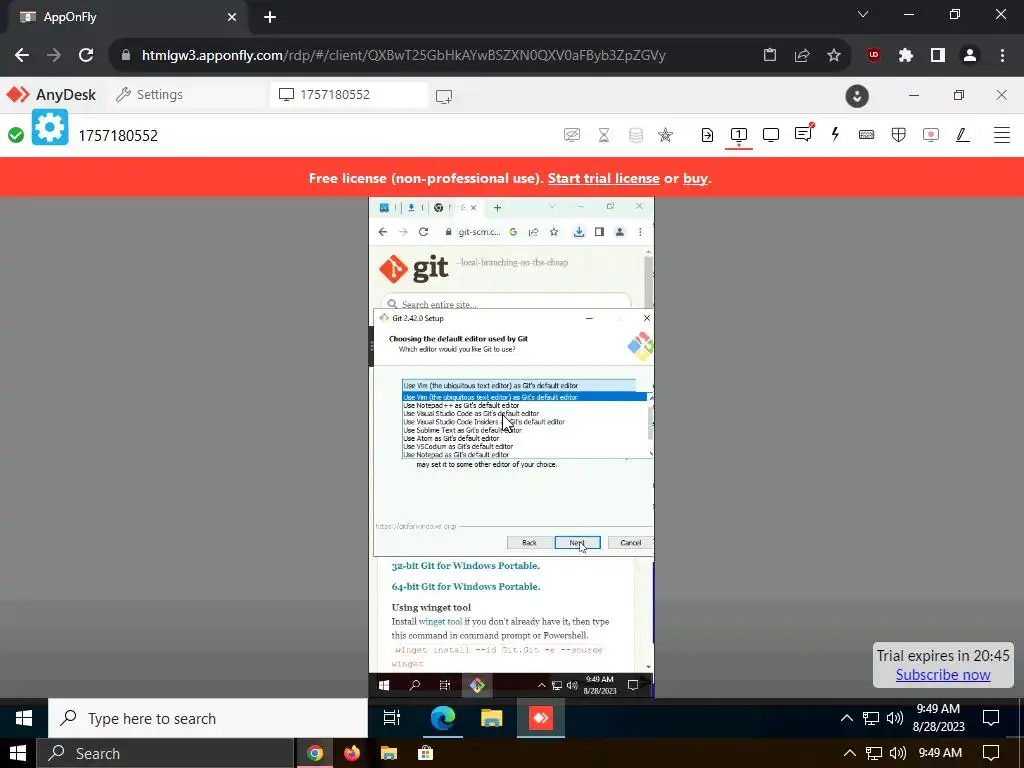Toggle the AnyDesk privacy screen icon
Screen dimensions: 1024x768
pos(571,135)
